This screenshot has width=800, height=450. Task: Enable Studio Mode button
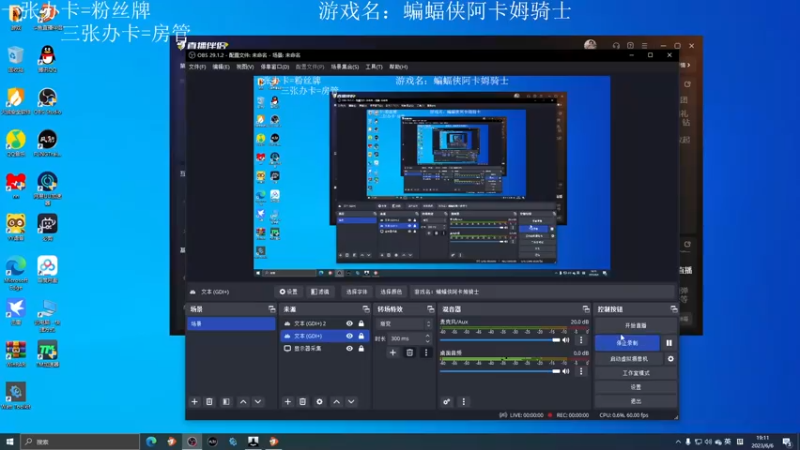click(636, 373)
